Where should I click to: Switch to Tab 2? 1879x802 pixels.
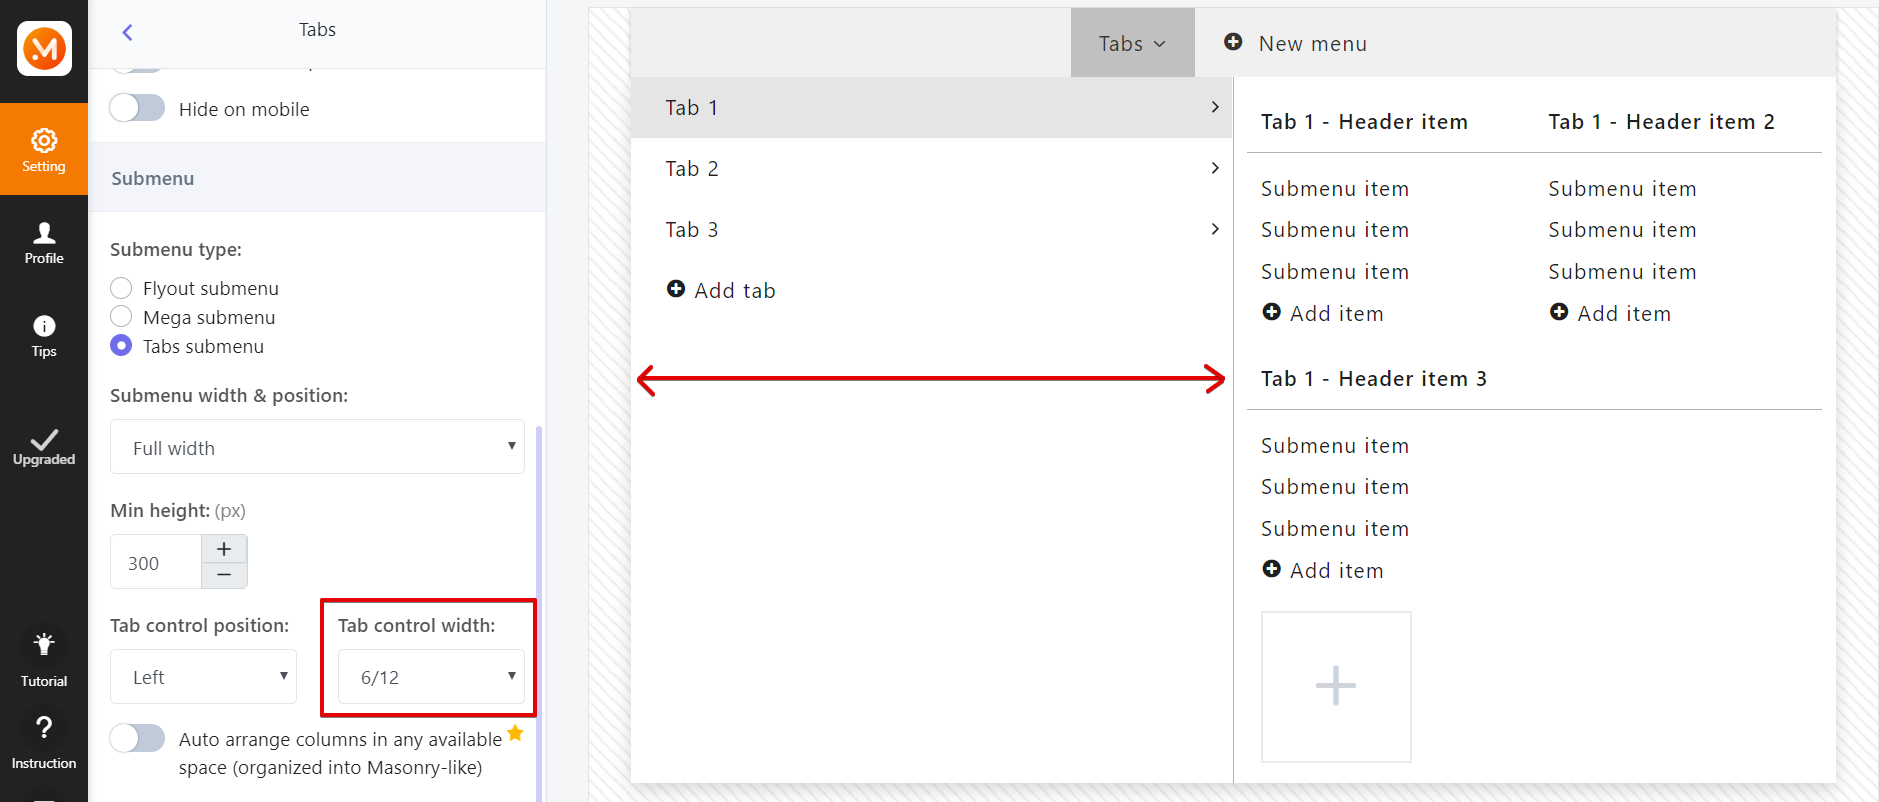click(x=931, y=168)
